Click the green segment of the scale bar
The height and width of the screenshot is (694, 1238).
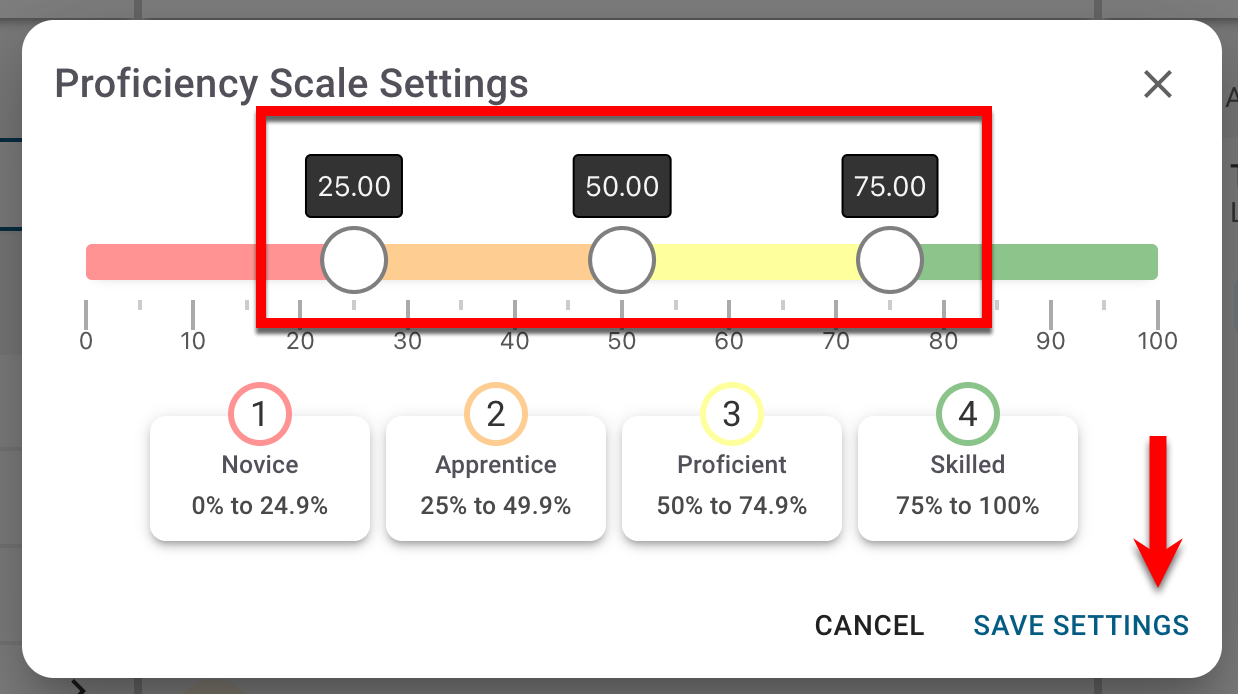tap(1040, 262)
